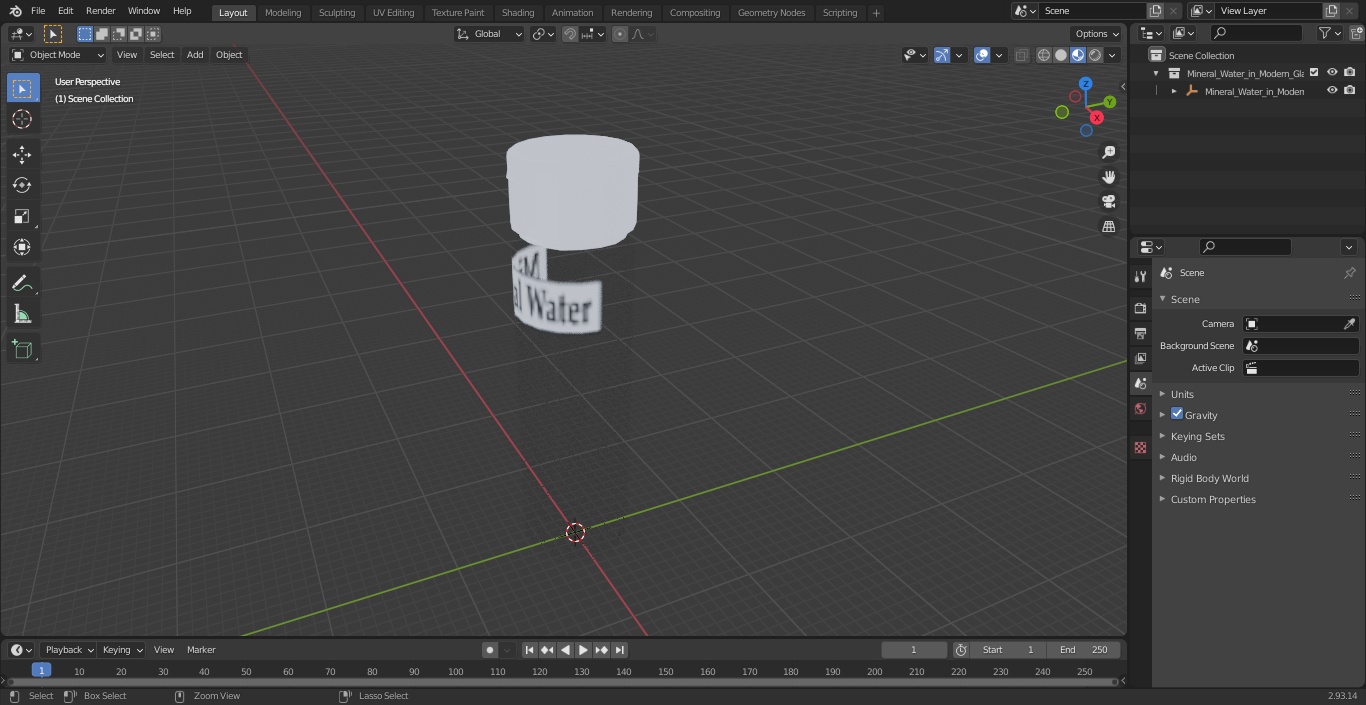Select the Measure ruler tool

point(23,314)
